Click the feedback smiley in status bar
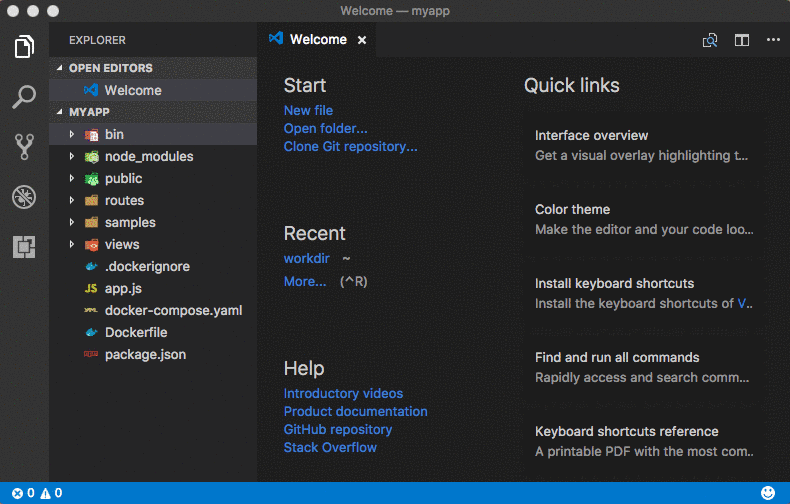790x504 pixels. tap(768, 493)
